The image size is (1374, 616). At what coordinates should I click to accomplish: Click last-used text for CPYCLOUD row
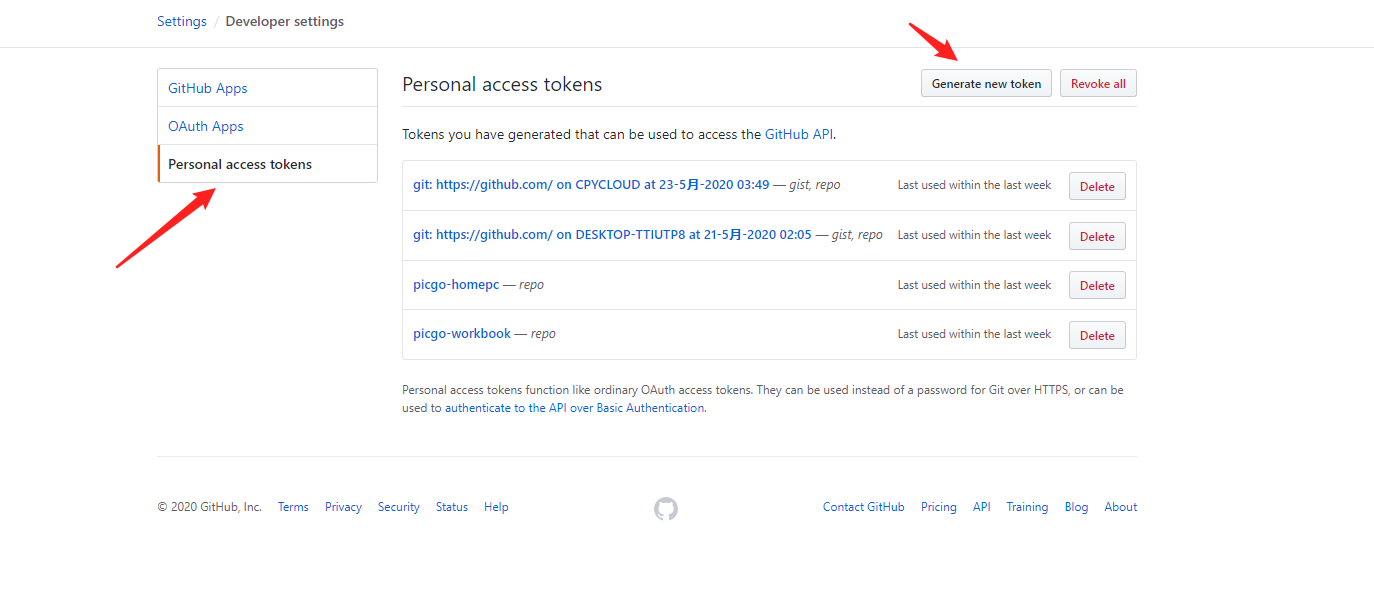click(x=974, y=185)
